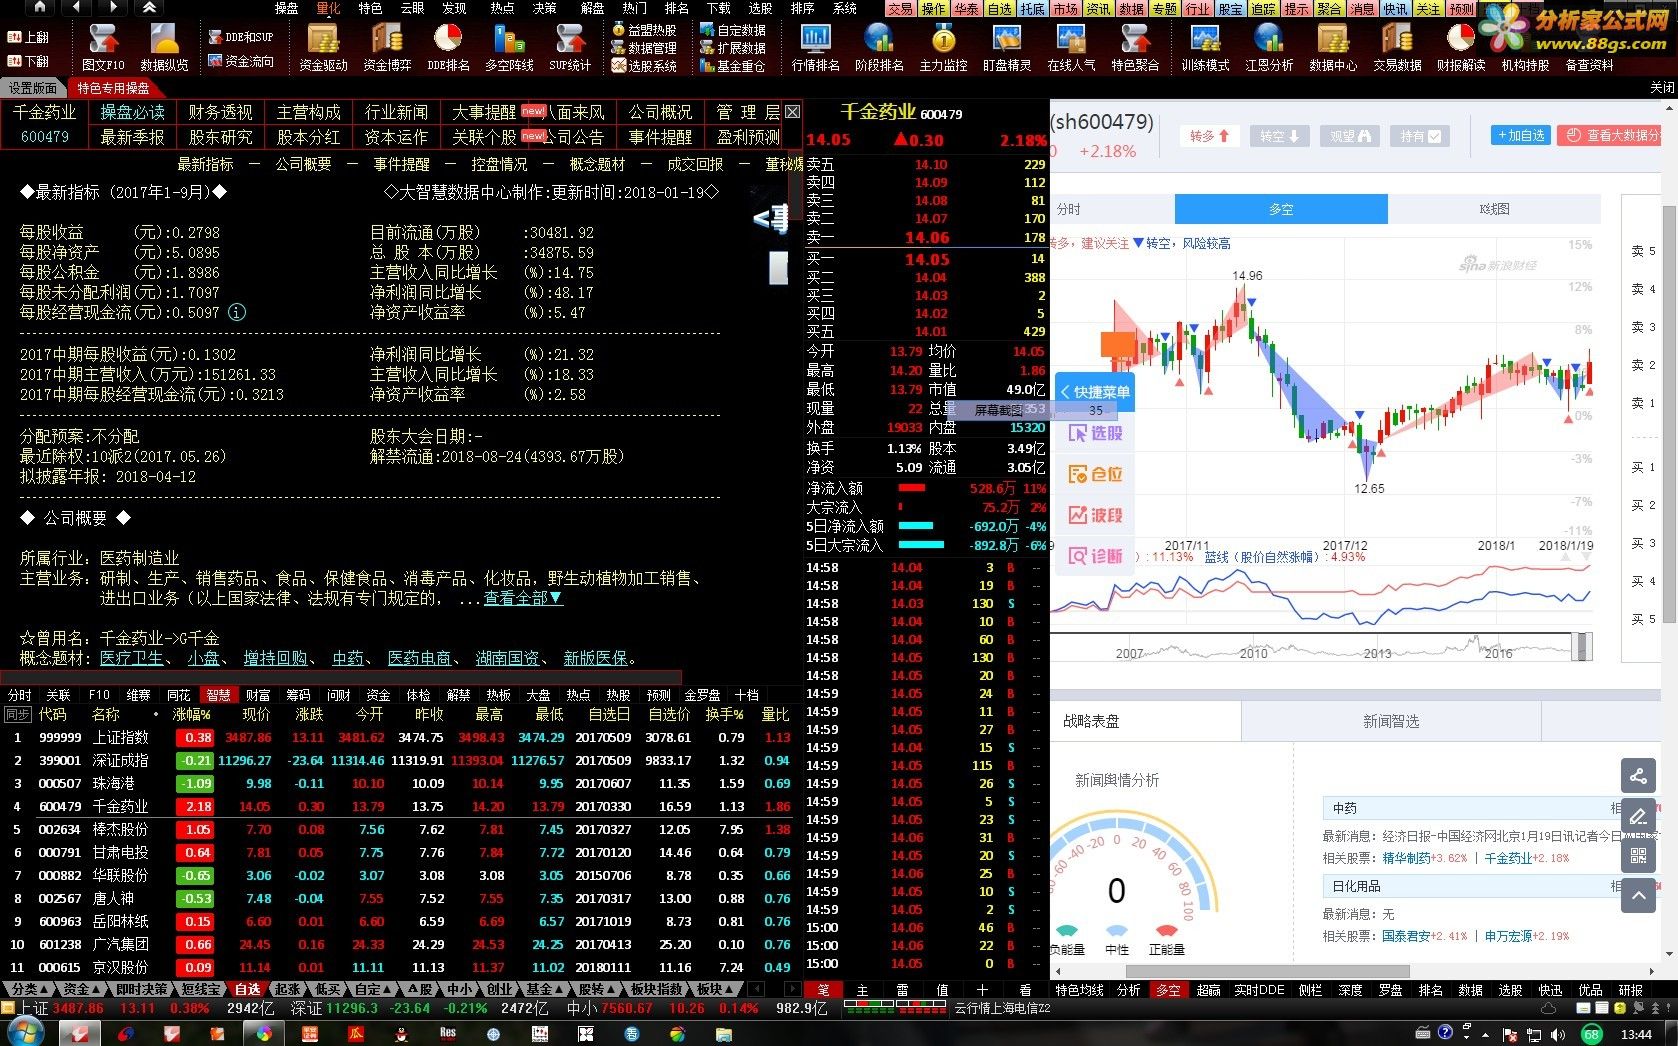Open the 交易数据 toolbar icon
Image resolution: width=1678 pixels, height=1046 pixels.
tap(1397, 46)
